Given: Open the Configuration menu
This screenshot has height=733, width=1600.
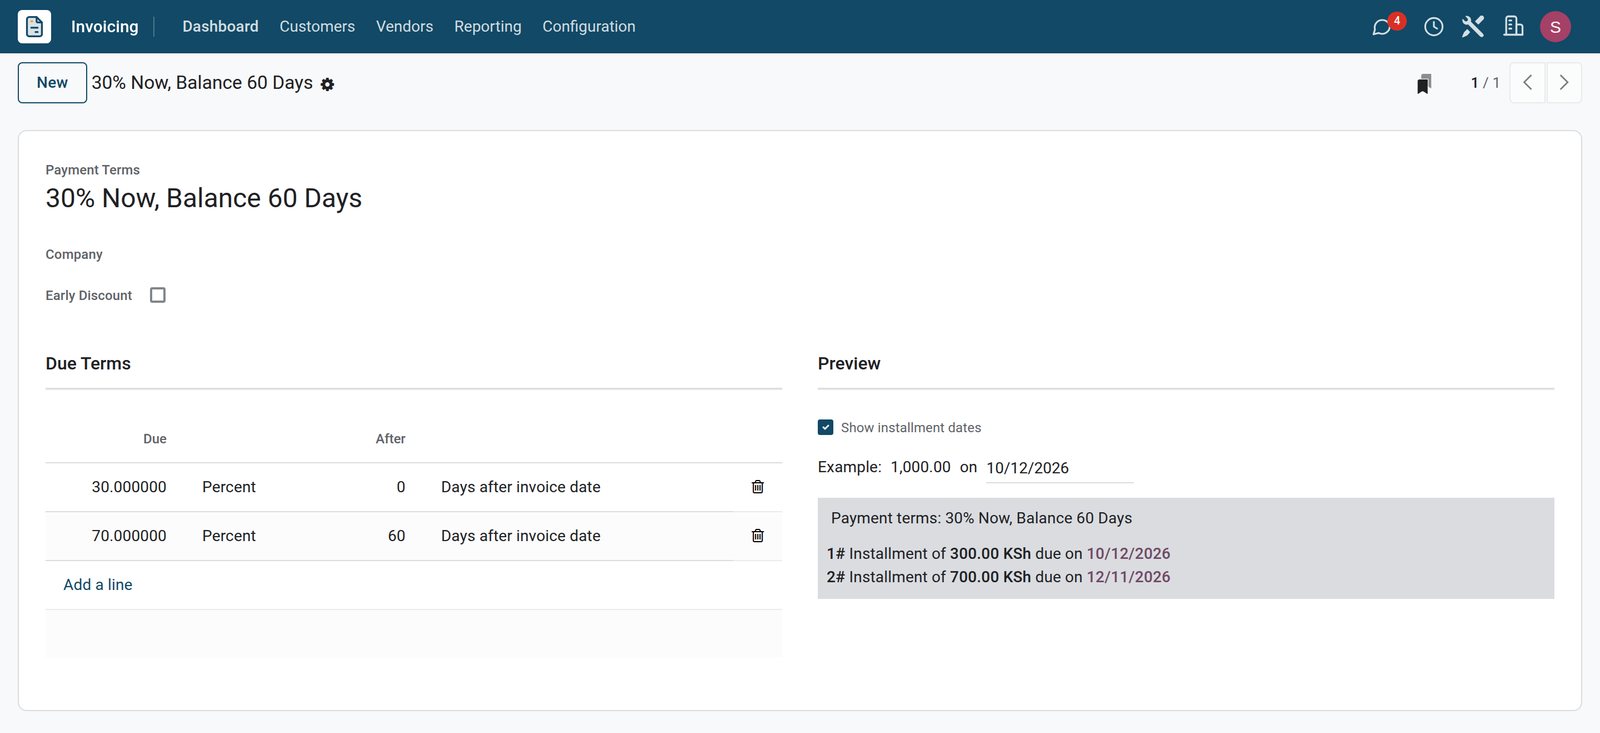Looking at the screenshot, I should 589,27.
